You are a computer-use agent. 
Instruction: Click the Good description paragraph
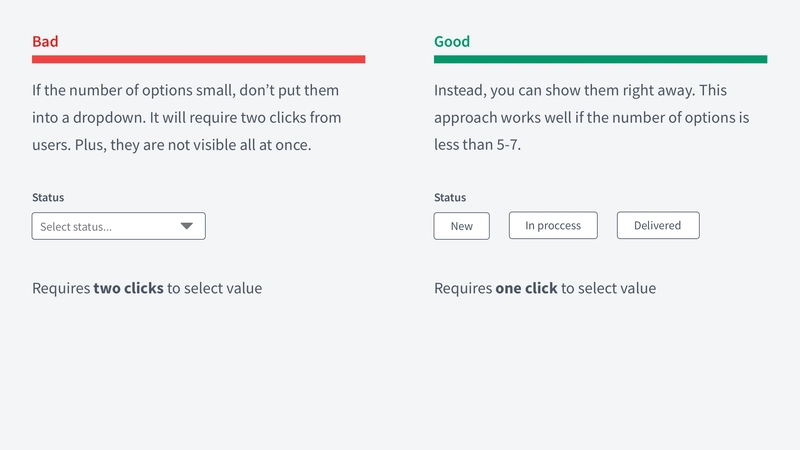click(x=592, y=117)
